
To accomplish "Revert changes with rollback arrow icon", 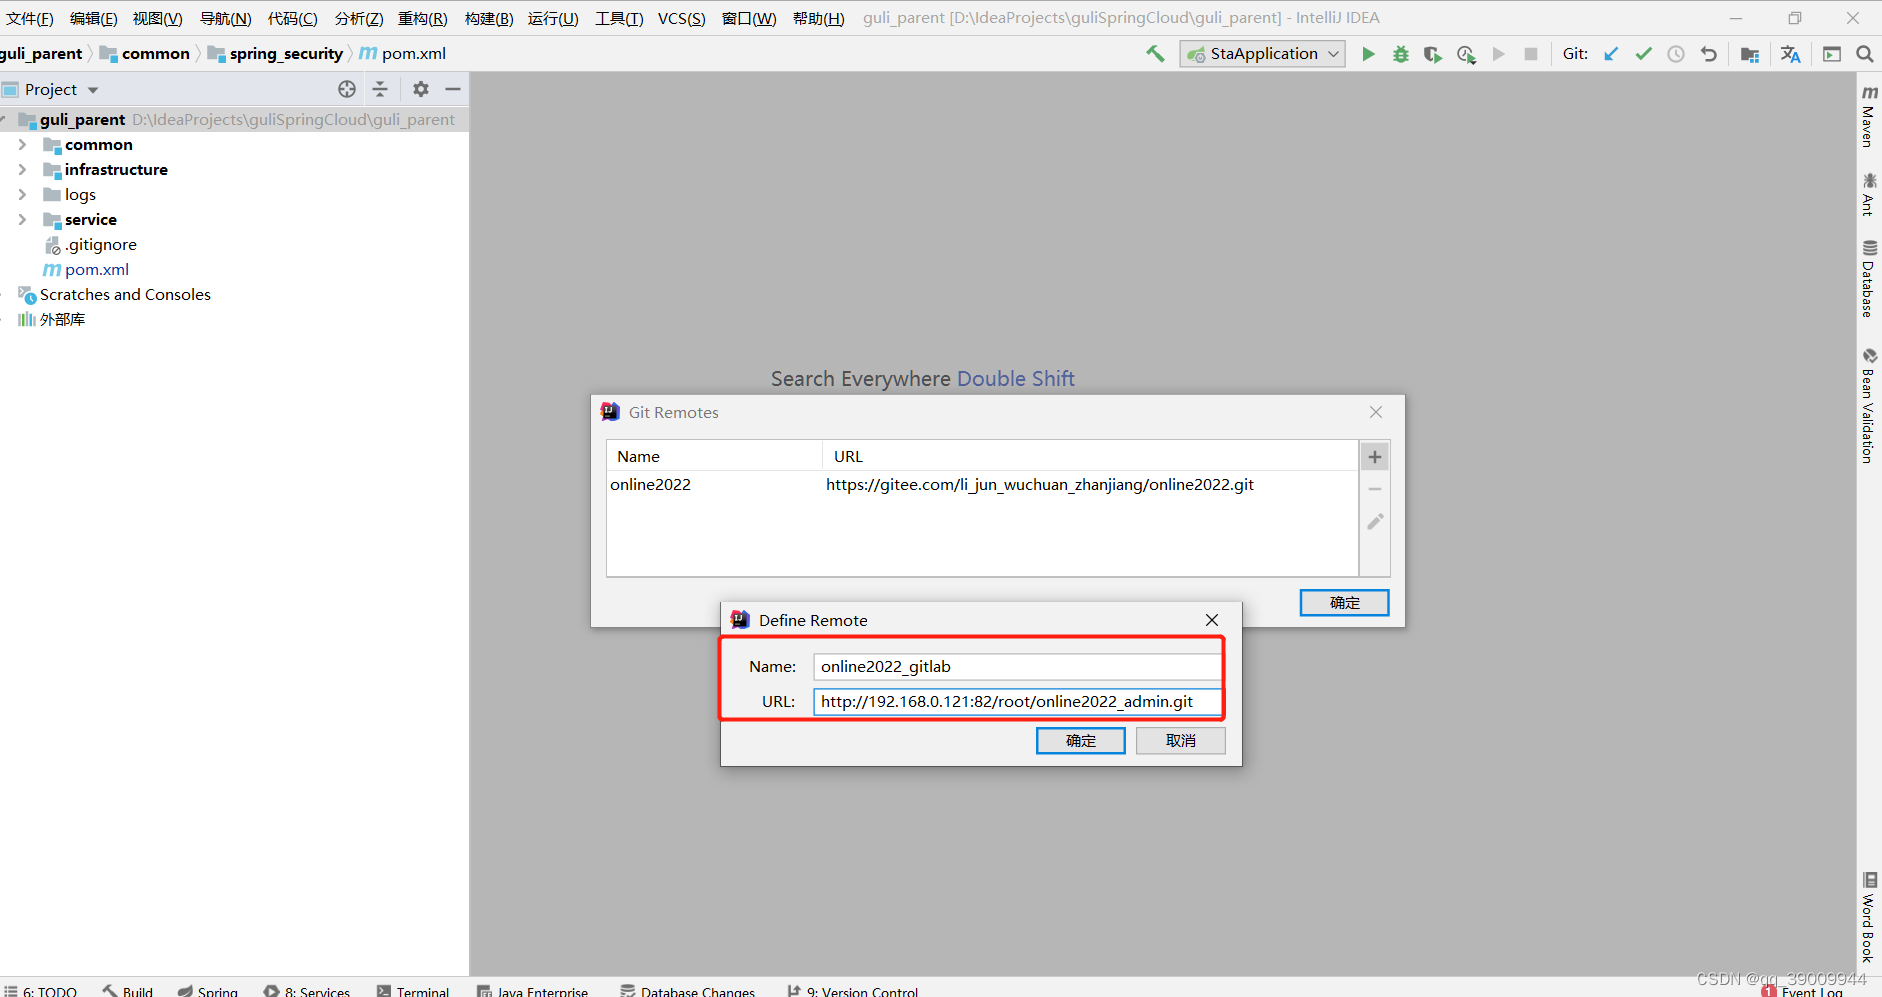I will coord(1709,54).
